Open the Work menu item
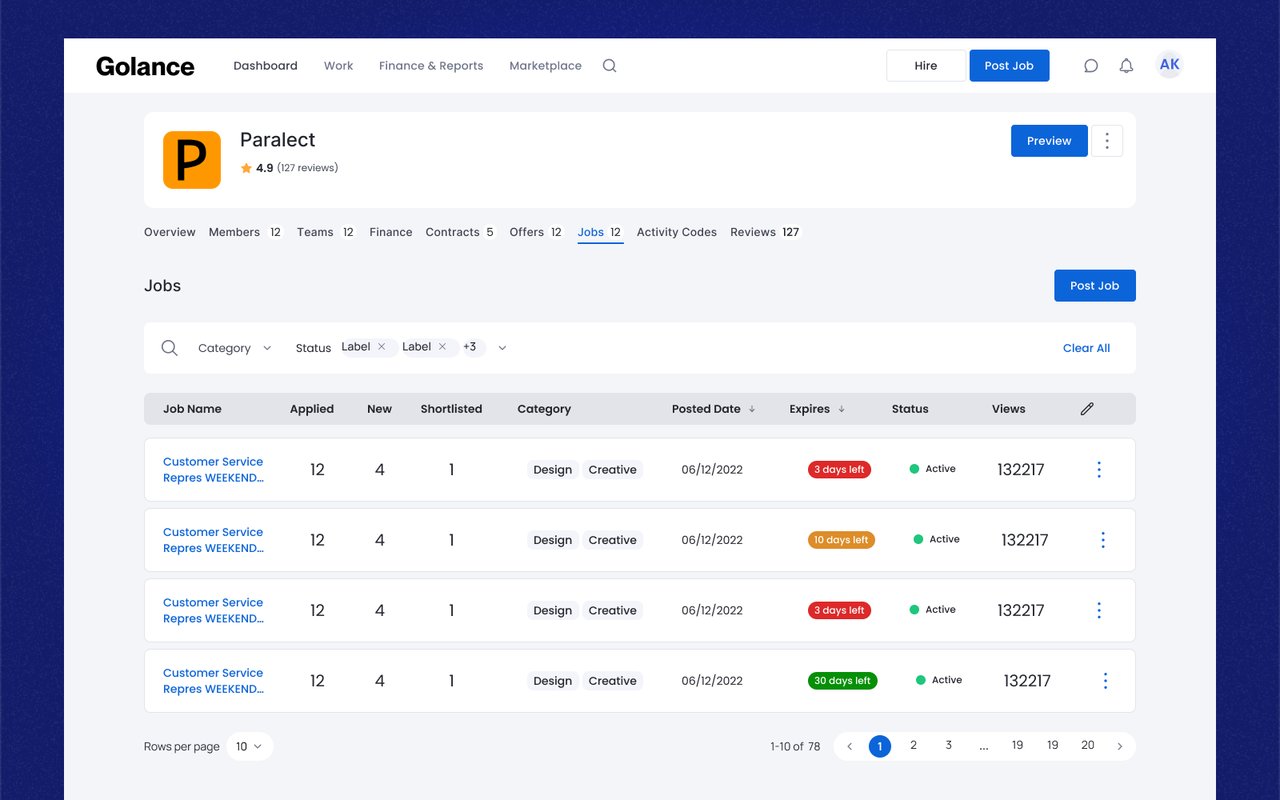The image size is (1280, 800). point(338,66)
